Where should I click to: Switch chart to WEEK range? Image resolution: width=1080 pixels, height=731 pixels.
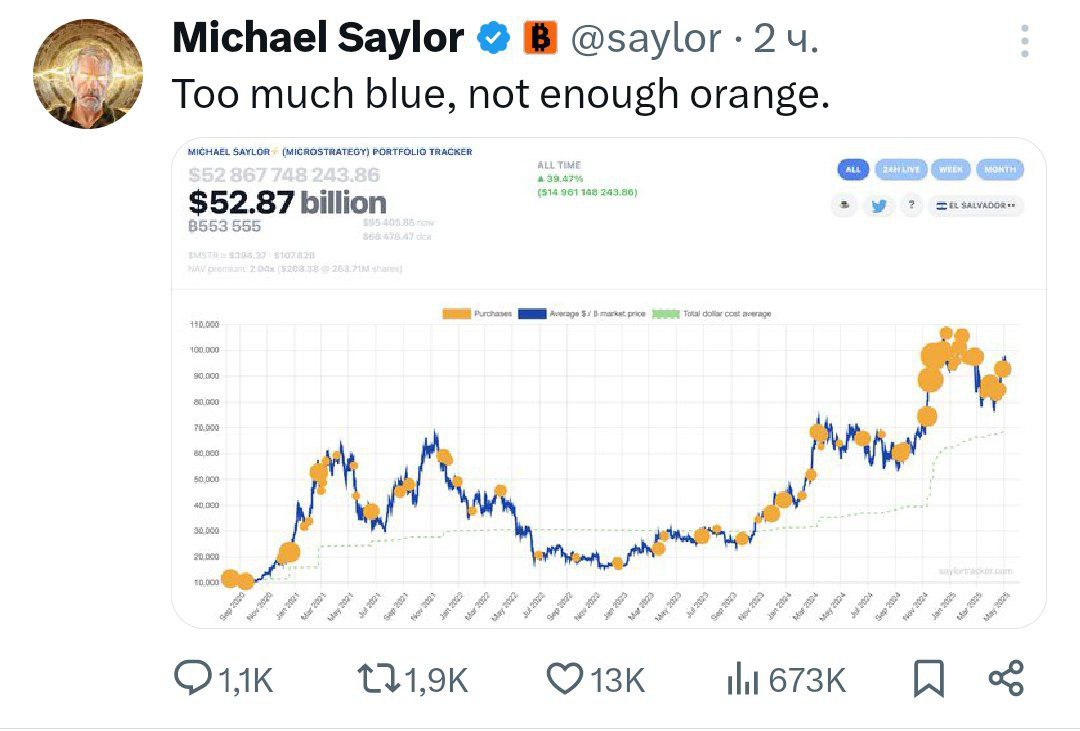(951, 169)
